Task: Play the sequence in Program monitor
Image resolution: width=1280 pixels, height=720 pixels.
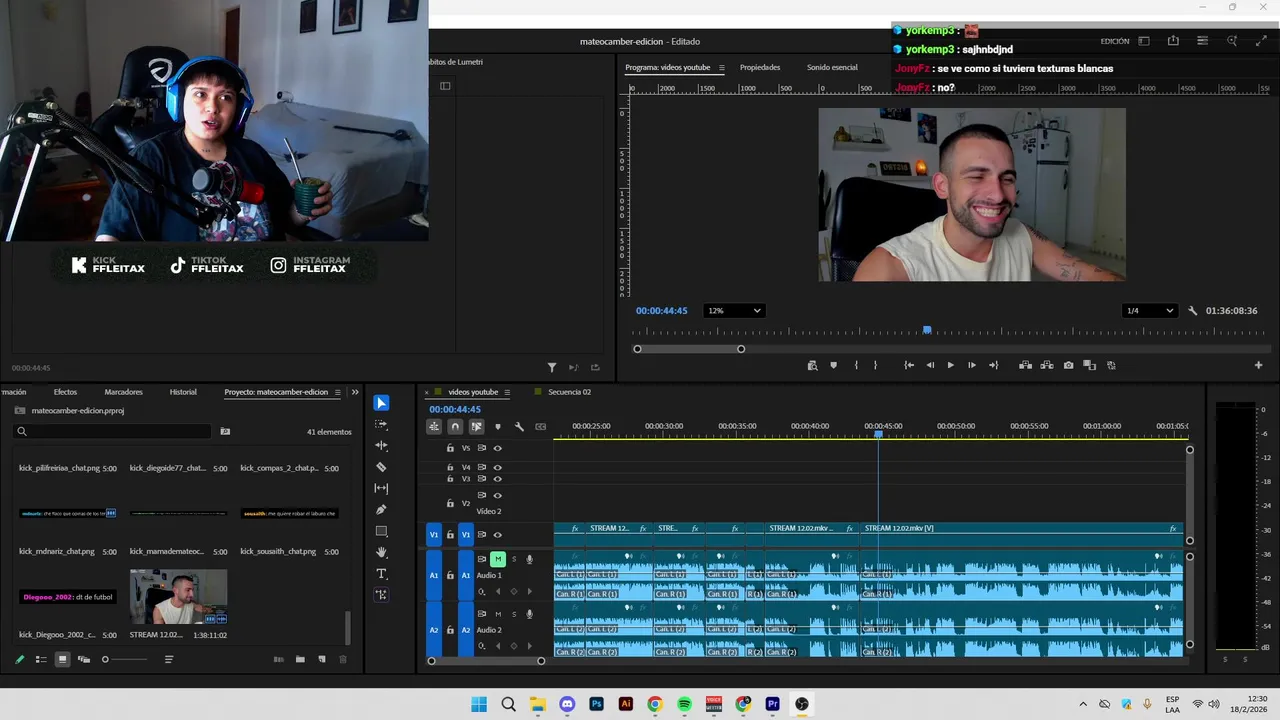Action: (x=950, y=365)
